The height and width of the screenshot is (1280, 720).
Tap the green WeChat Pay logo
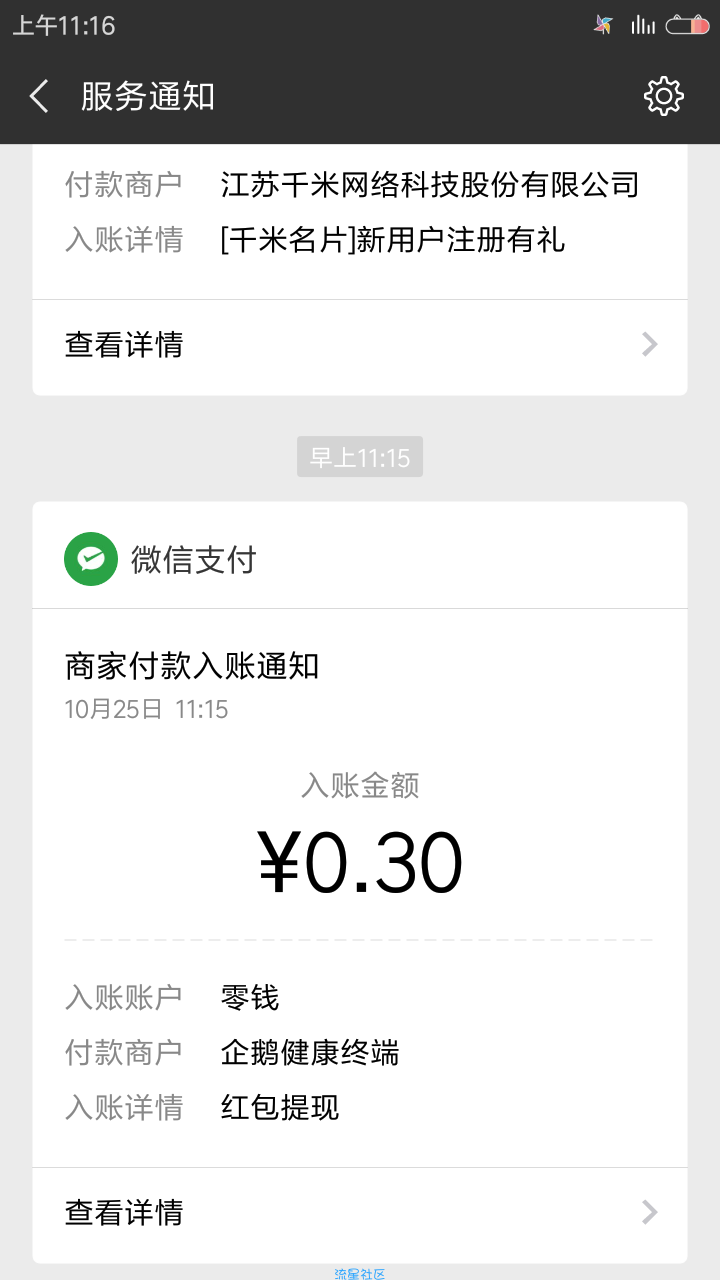[x=90, y=558]
